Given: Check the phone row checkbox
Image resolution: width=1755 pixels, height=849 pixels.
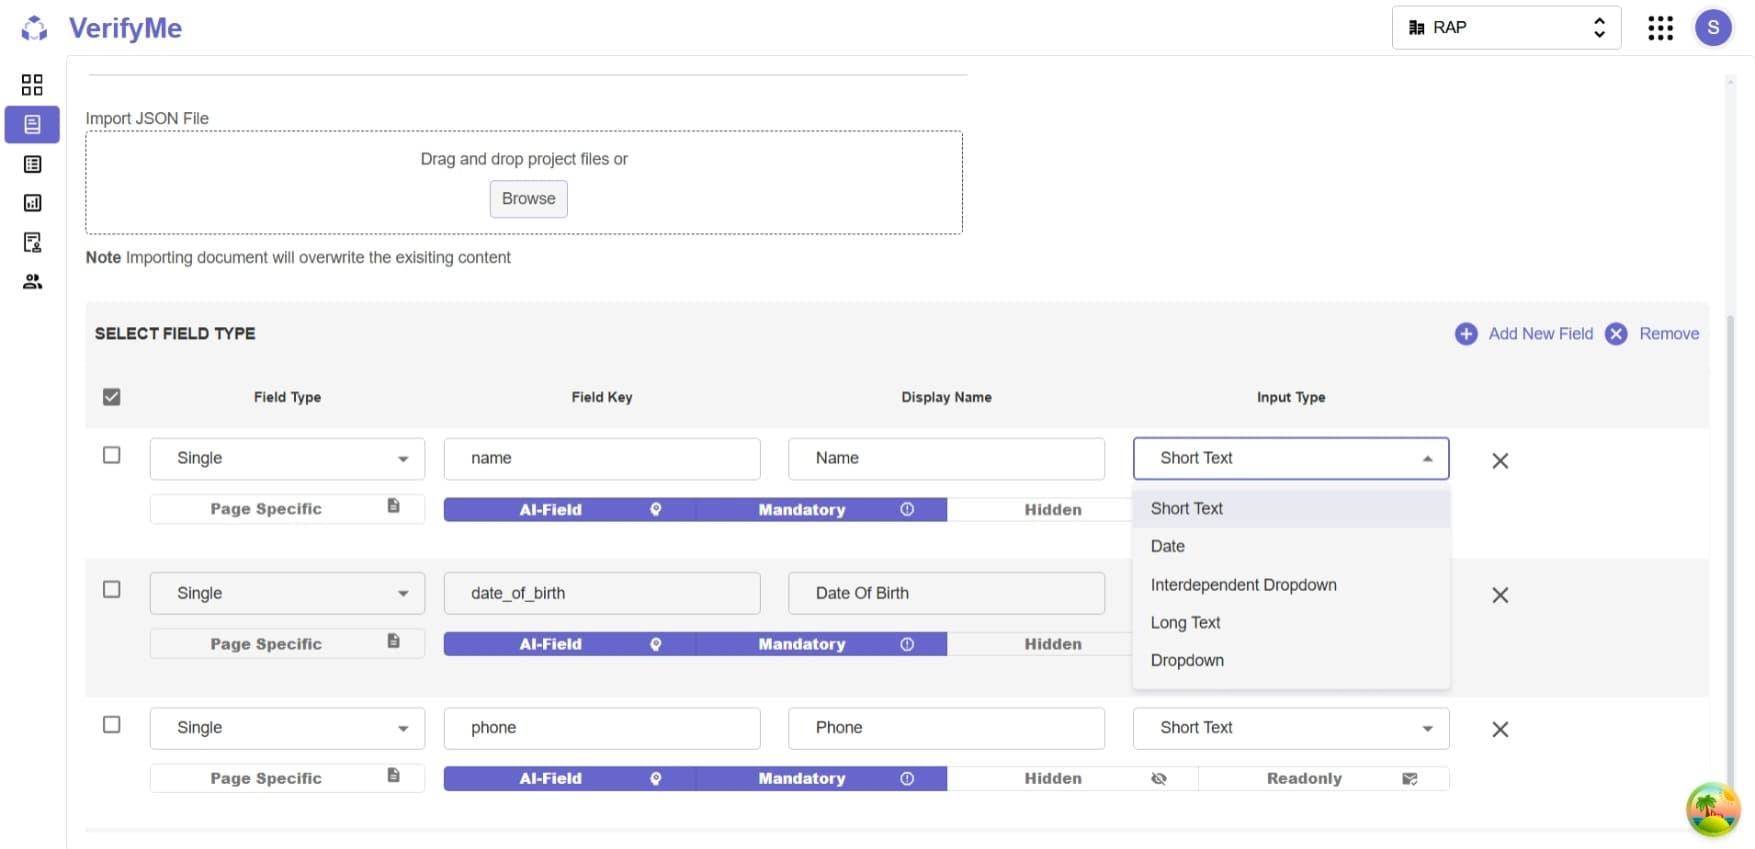Looking at the screenshot, I should (x=112, y=724).
